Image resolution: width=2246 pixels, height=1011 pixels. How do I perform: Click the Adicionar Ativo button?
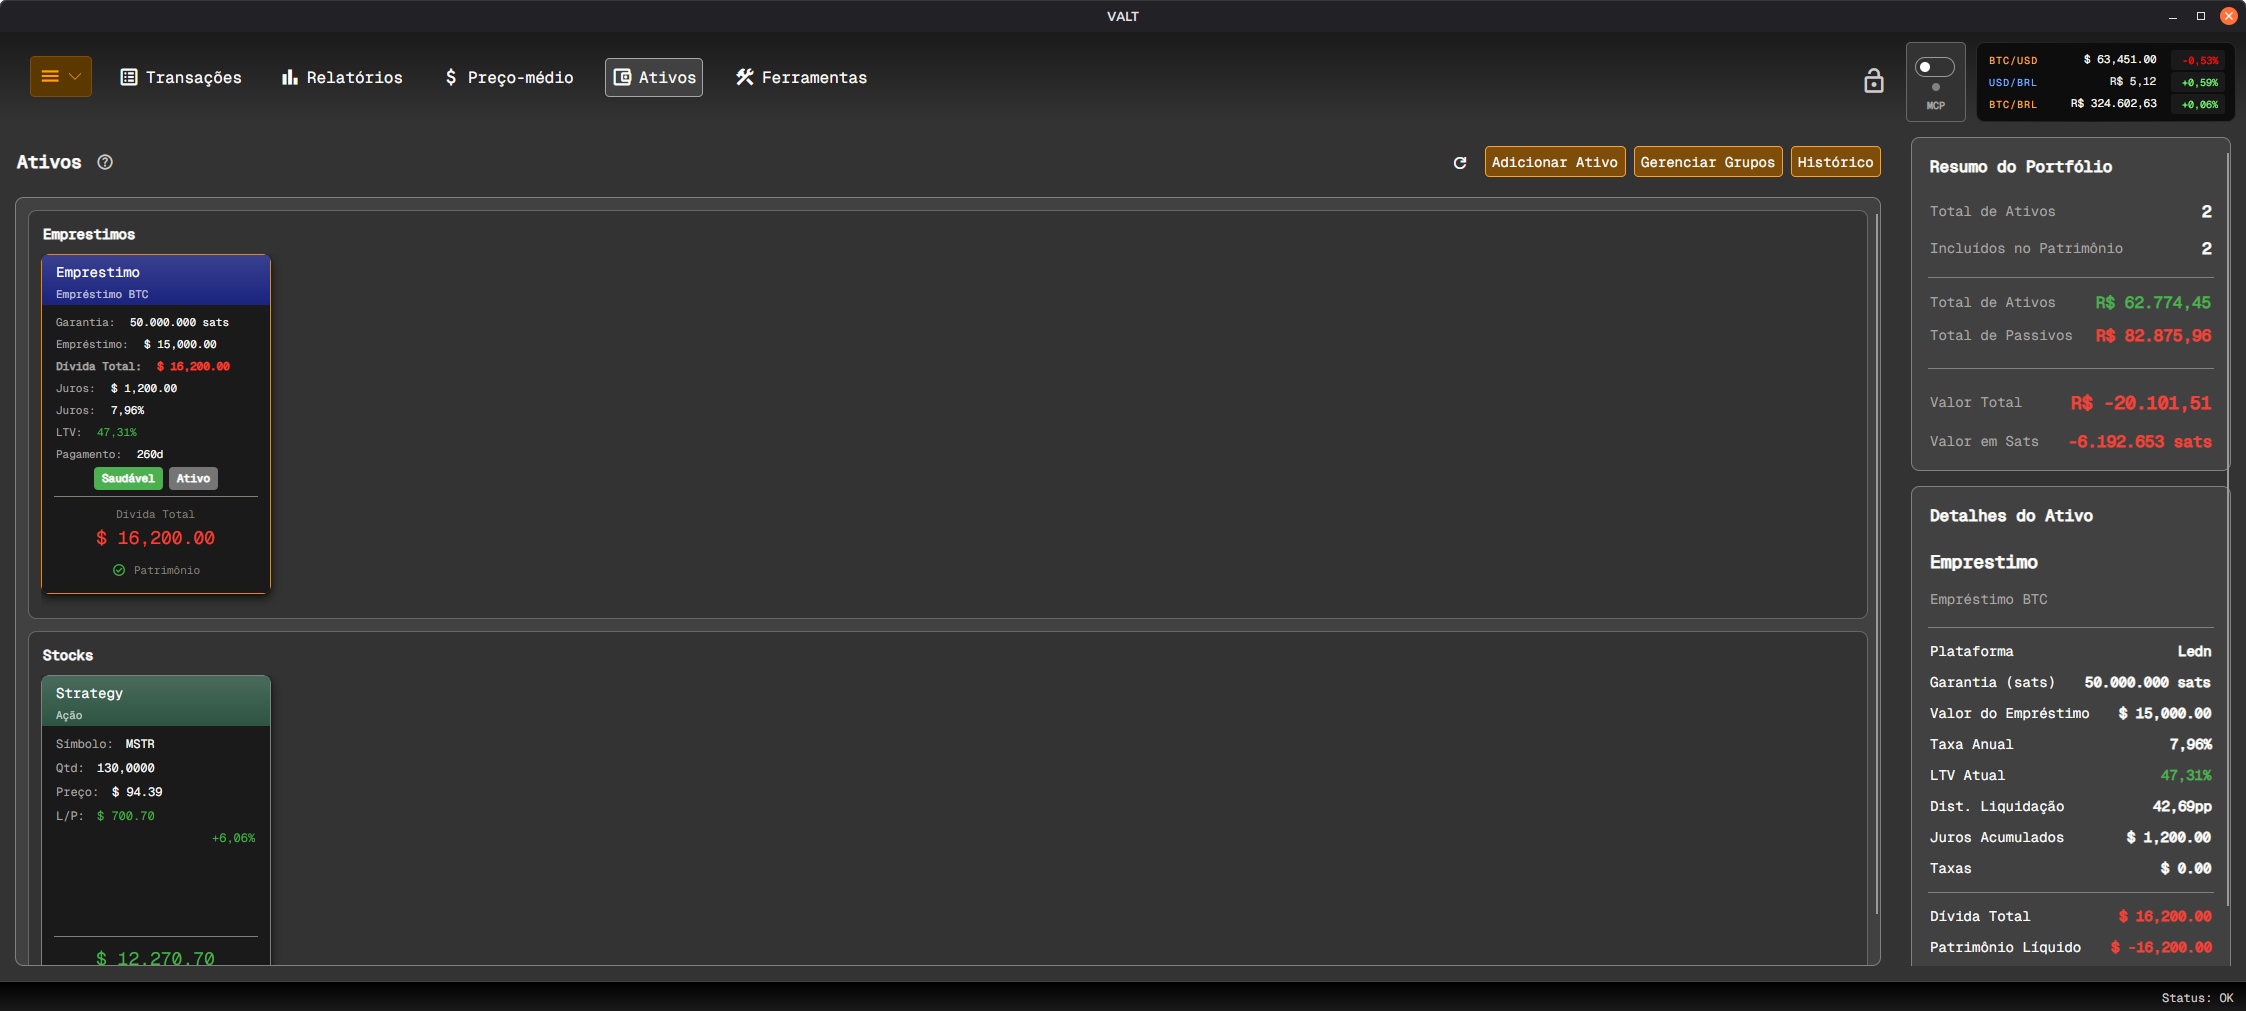[x=1555, y=162]
